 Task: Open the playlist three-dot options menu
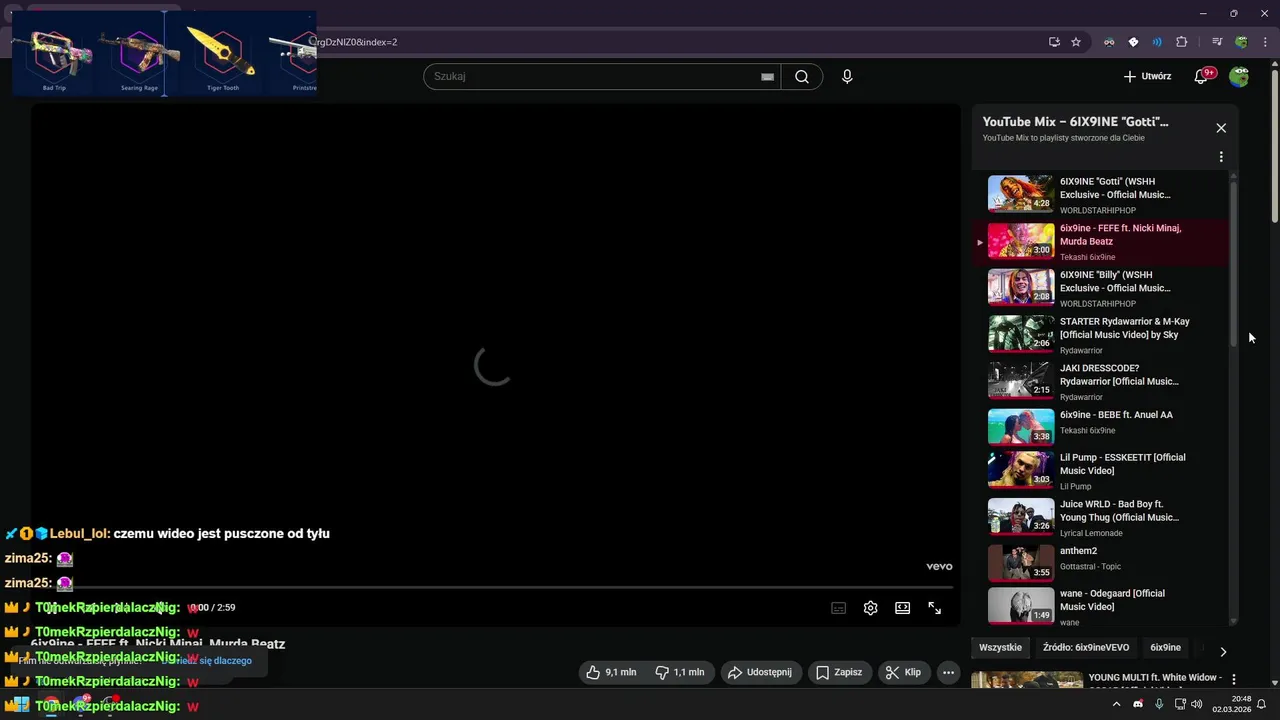[1221, 157]
